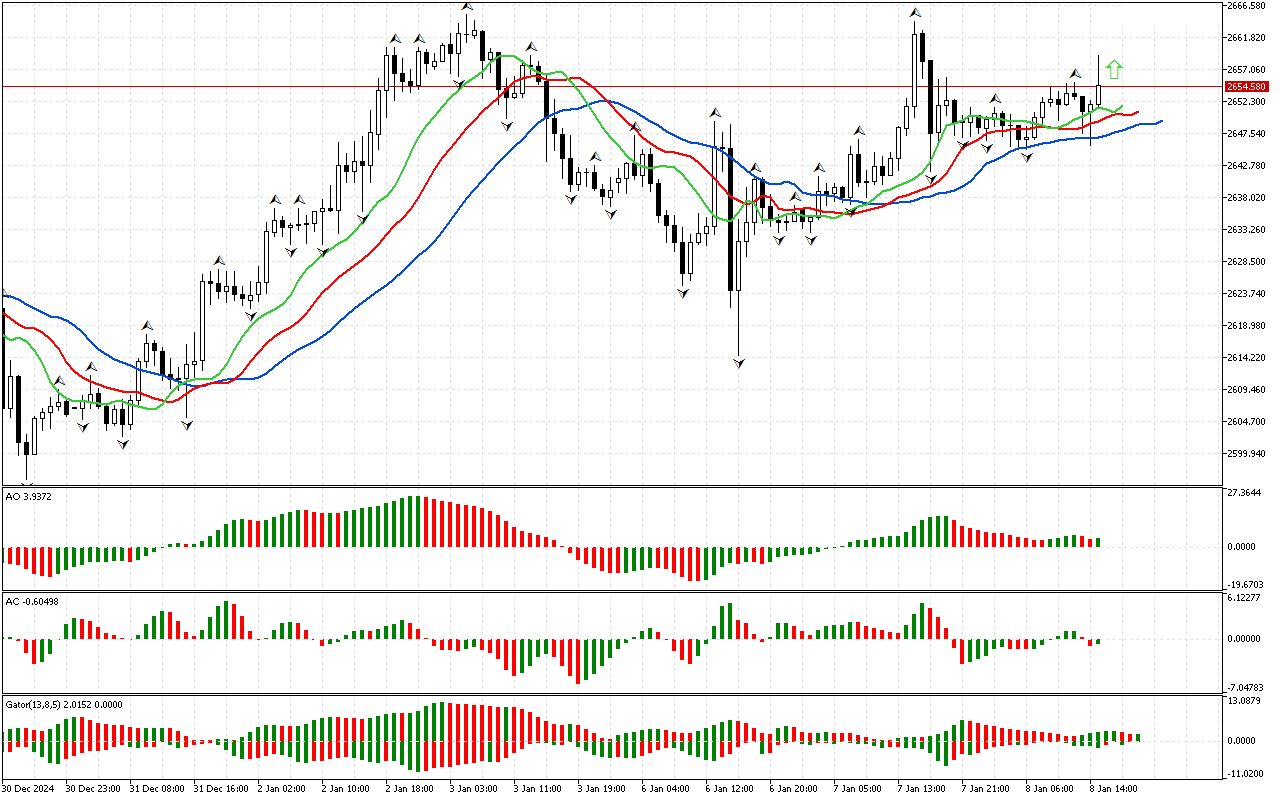This screenshot has width=1280, height=800.
Task: Click the 27.3644 AO scale maximum
Action: [x=1244, y=493]
